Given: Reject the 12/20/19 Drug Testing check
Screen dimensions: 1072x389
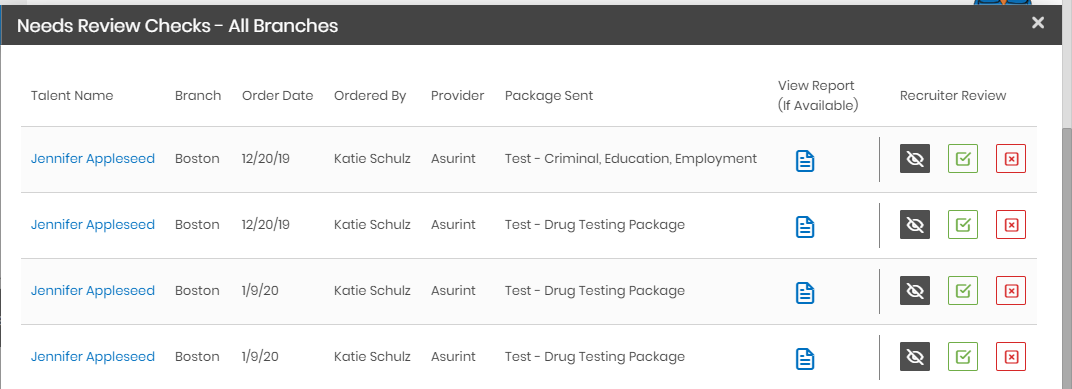Looking at the screenshot, I should [1010, 224].
